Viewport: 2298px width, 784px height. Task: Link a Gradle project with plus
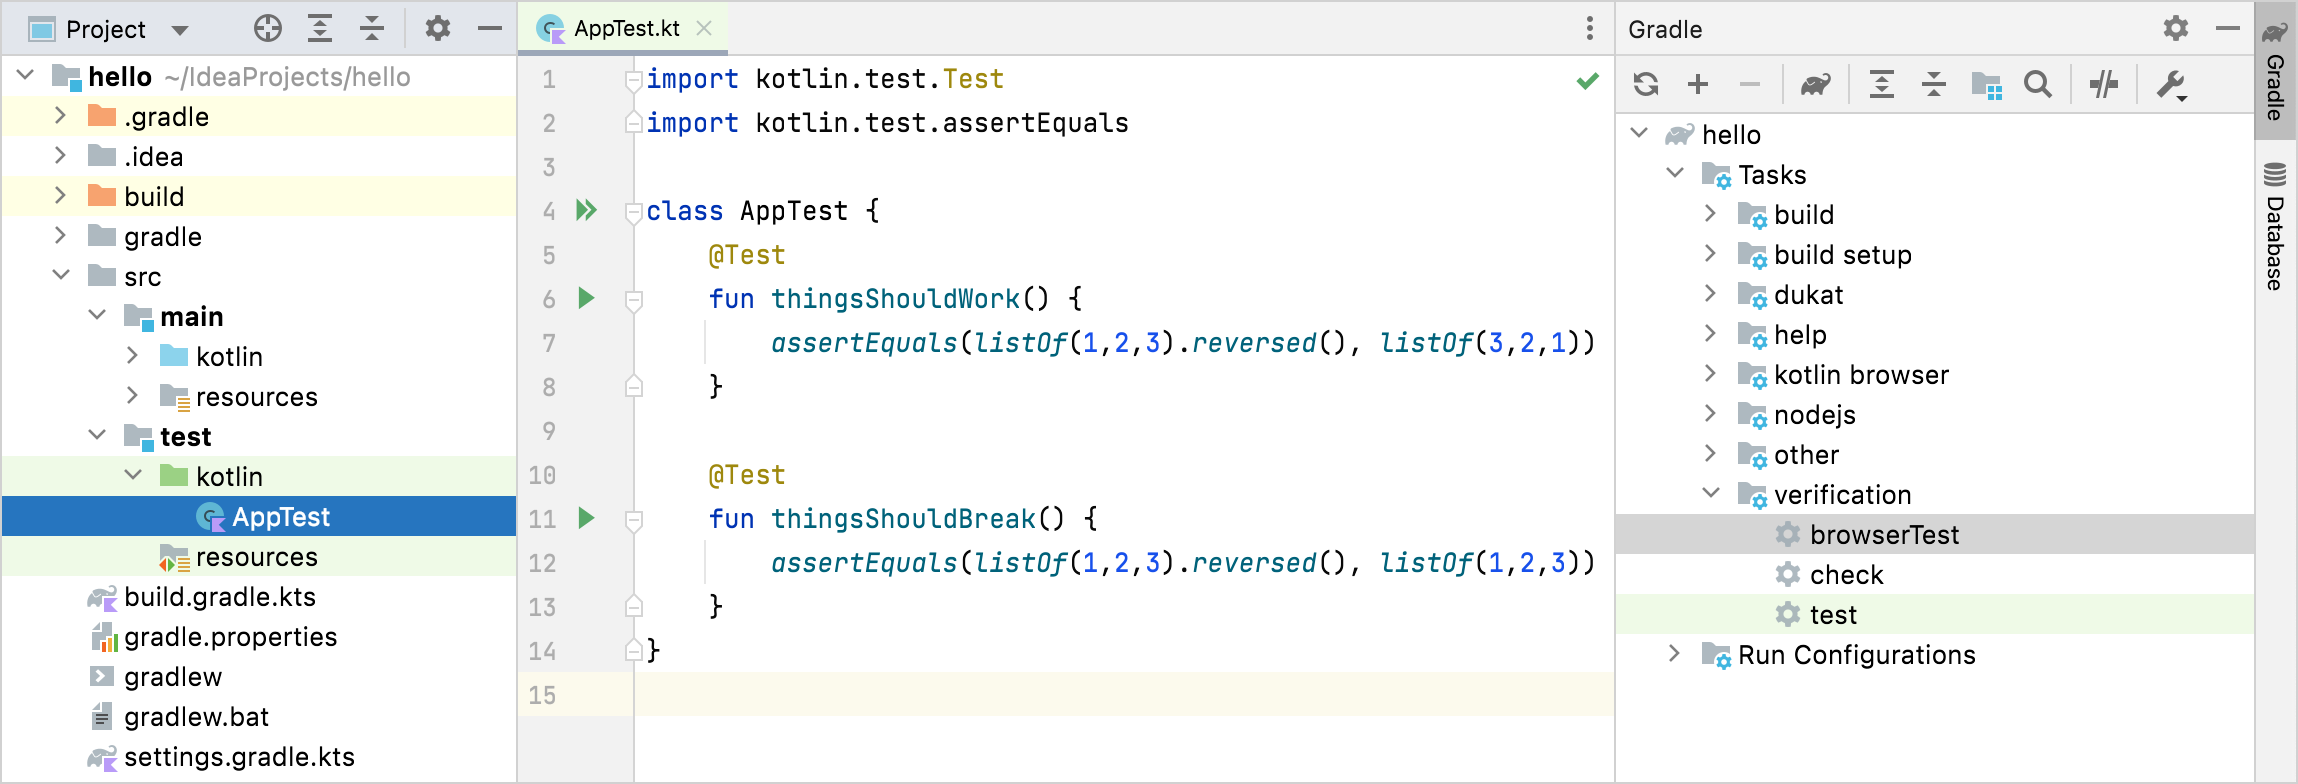1698,84
